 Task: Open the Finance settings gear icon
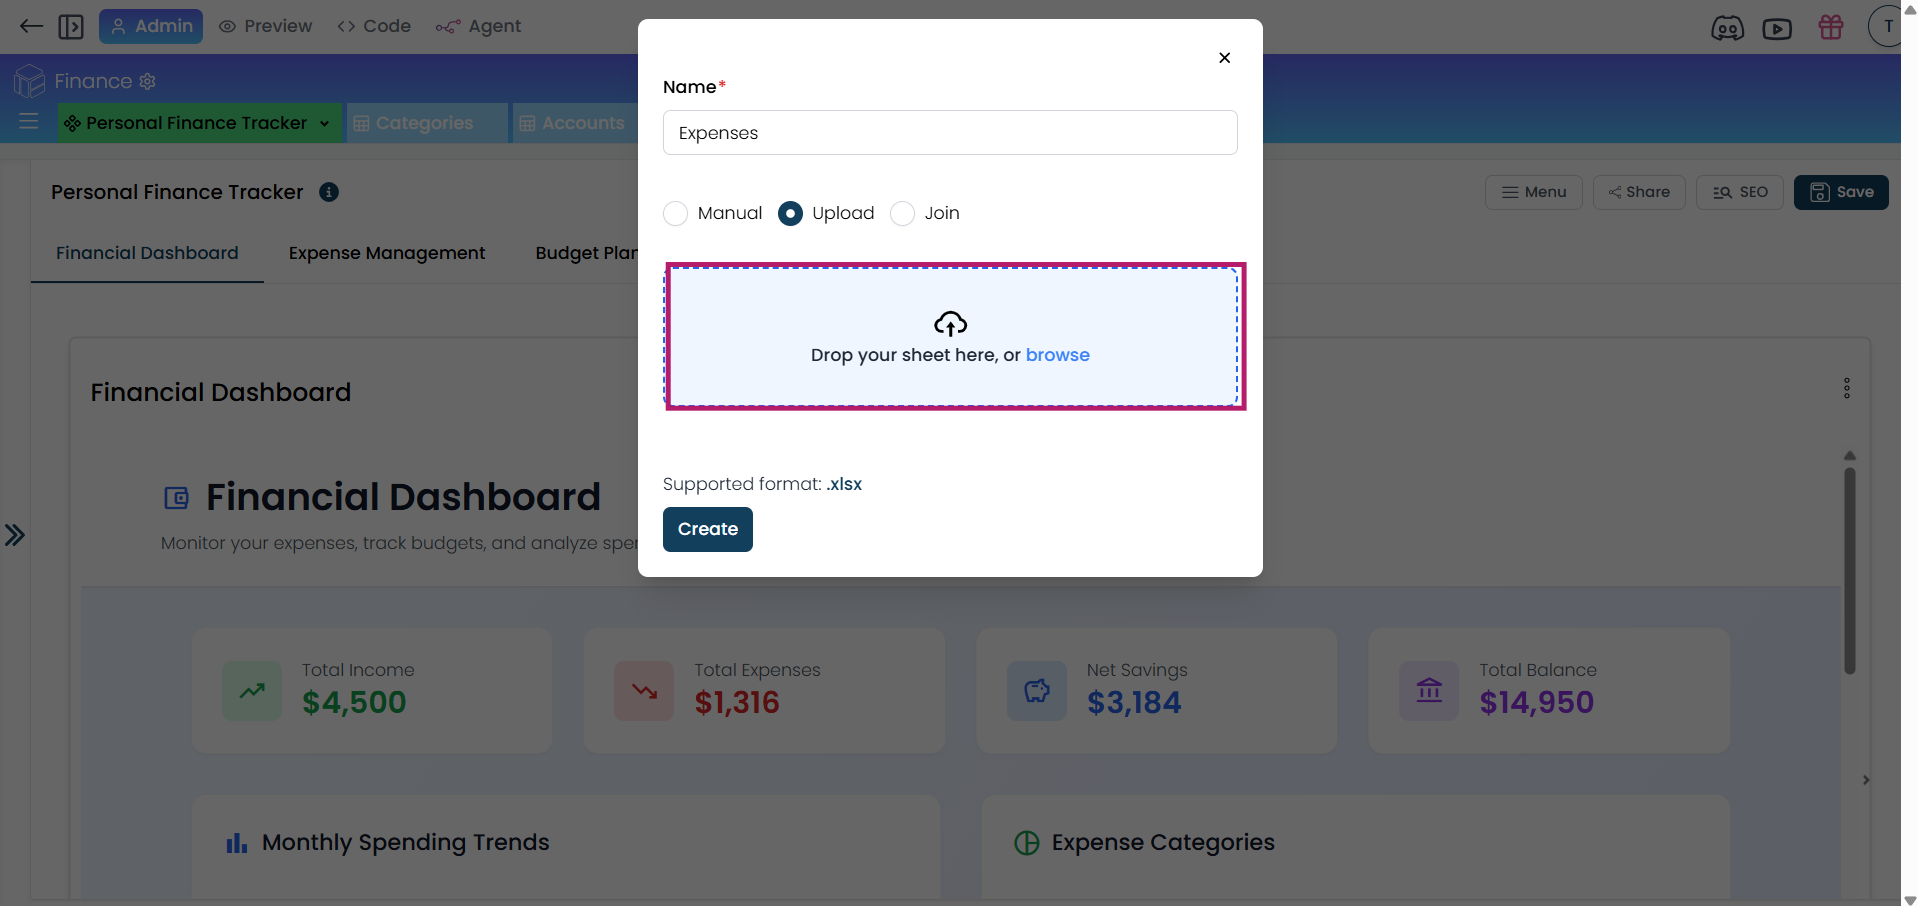pyautogui.click(x=148, y=81)
